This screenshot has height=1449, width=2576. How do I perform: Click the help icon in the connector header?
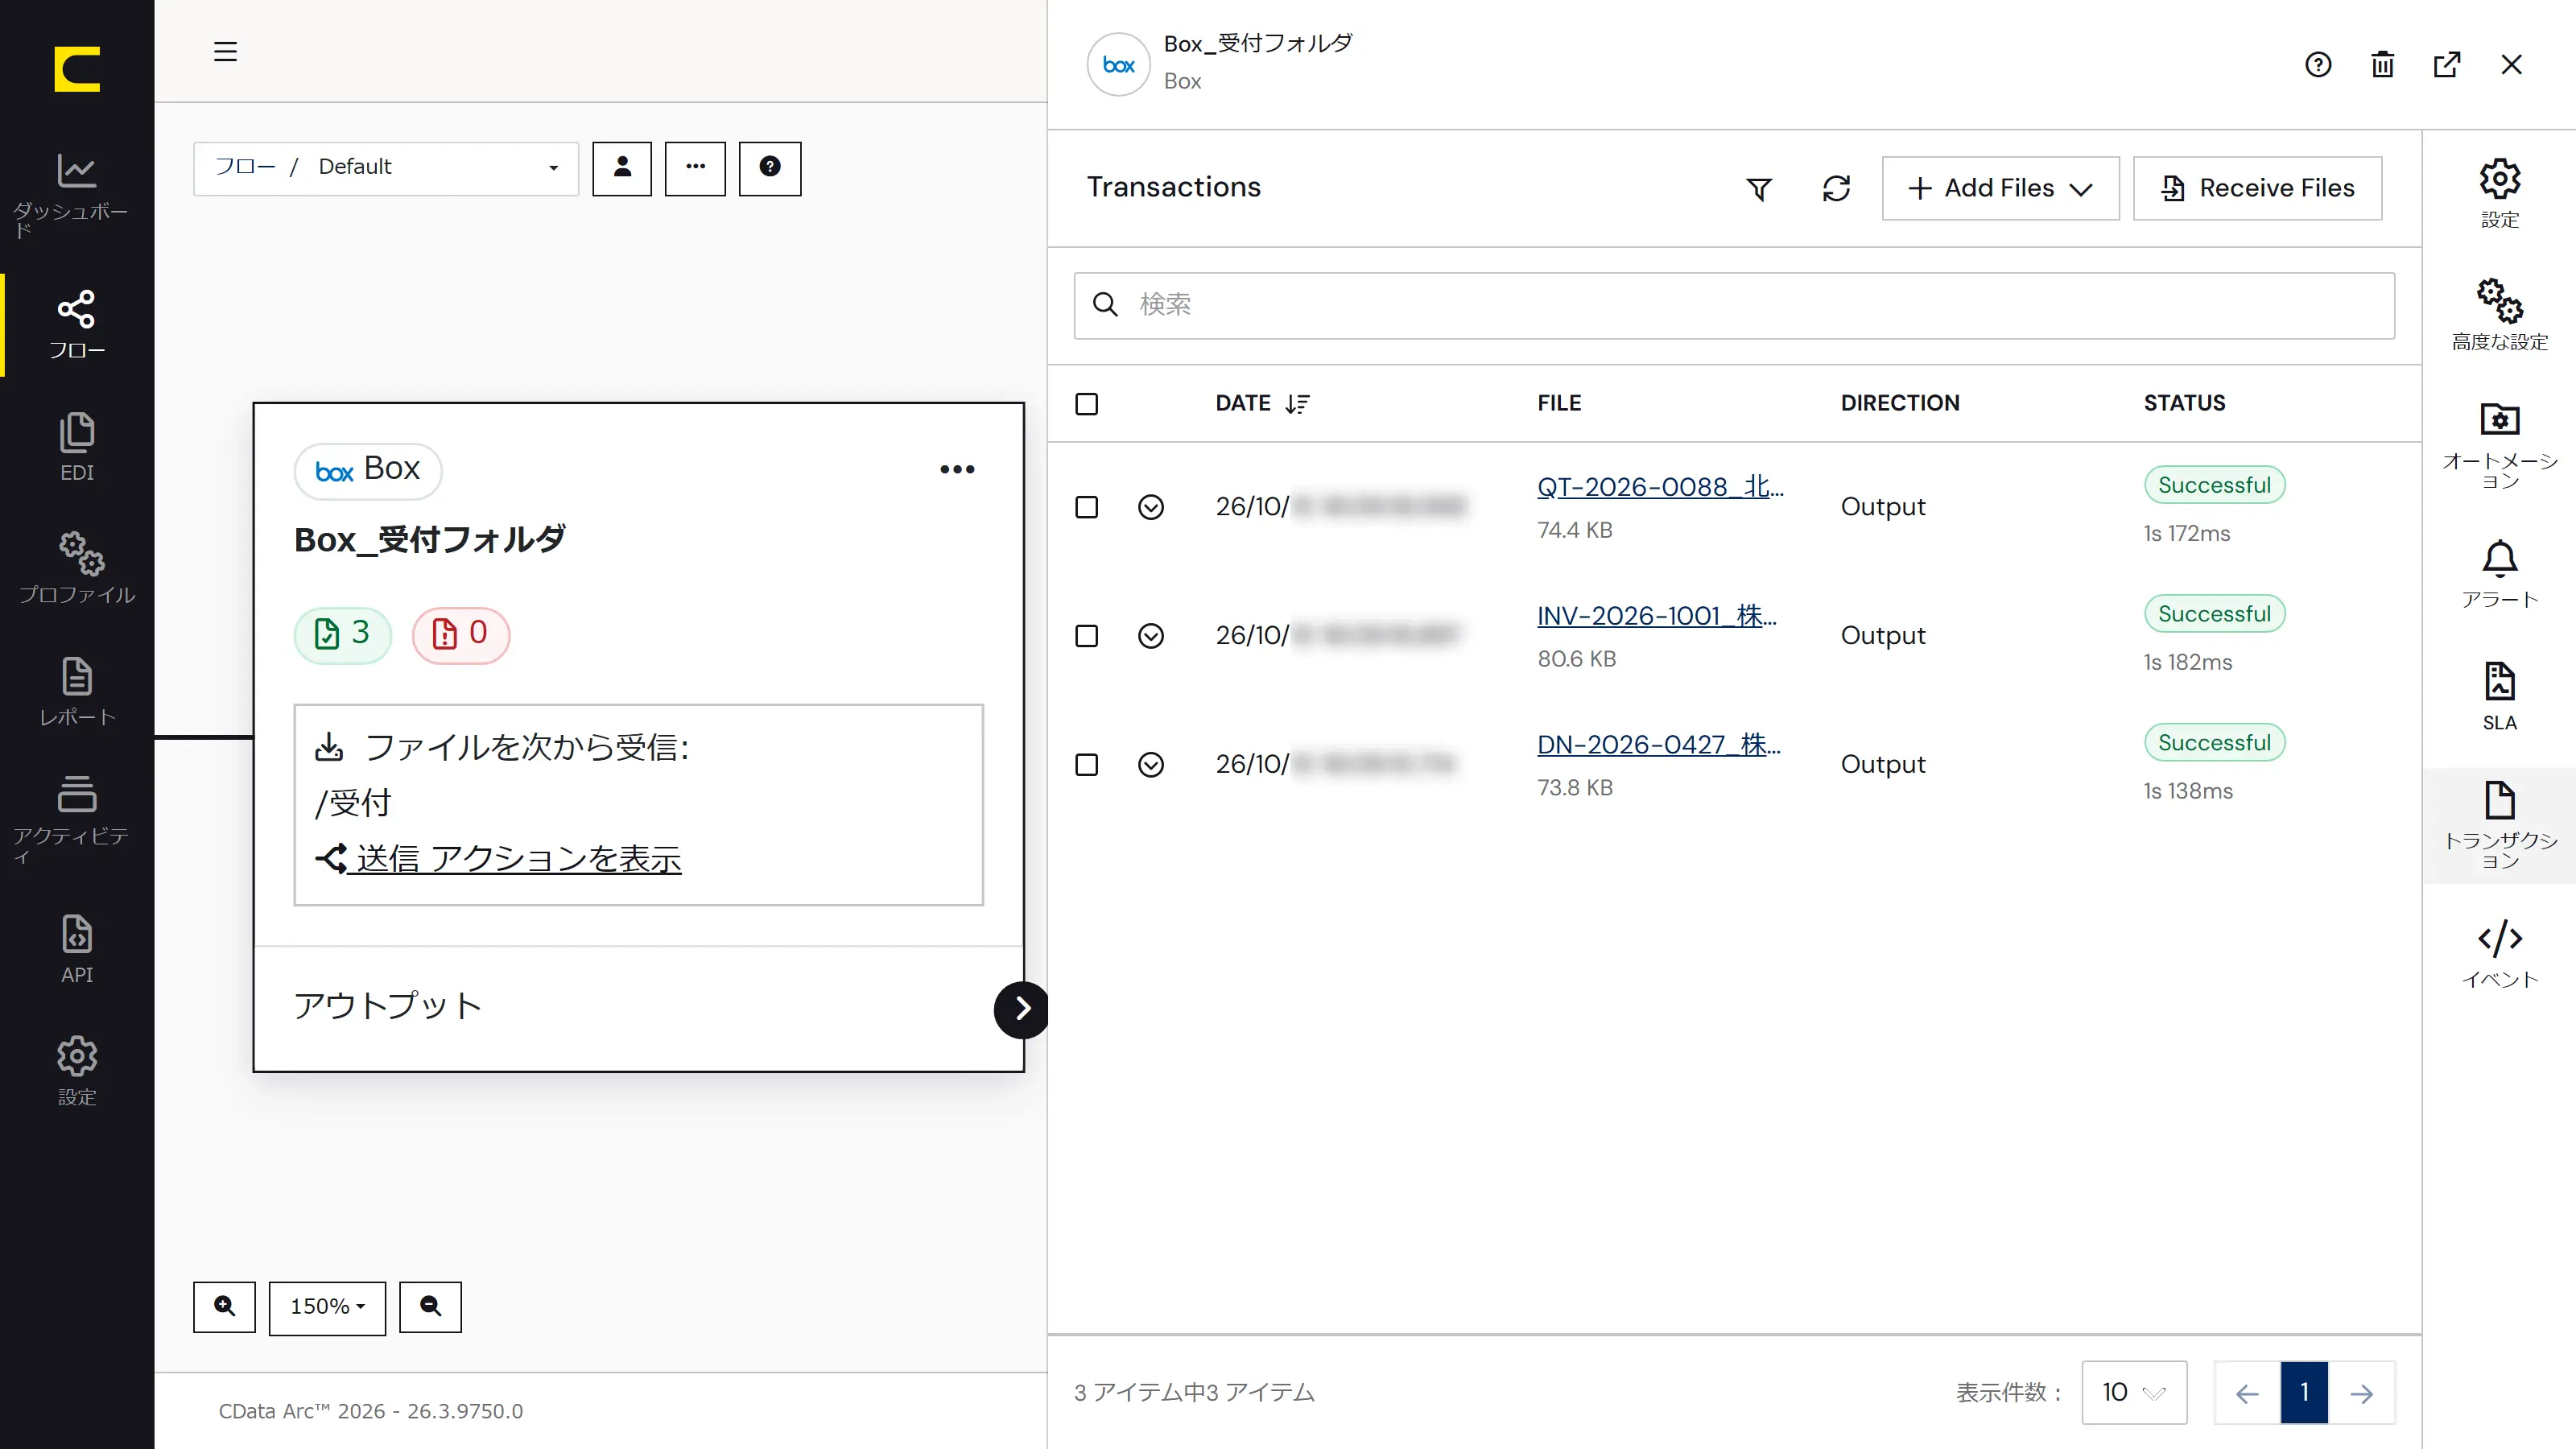coord(2318,65)
